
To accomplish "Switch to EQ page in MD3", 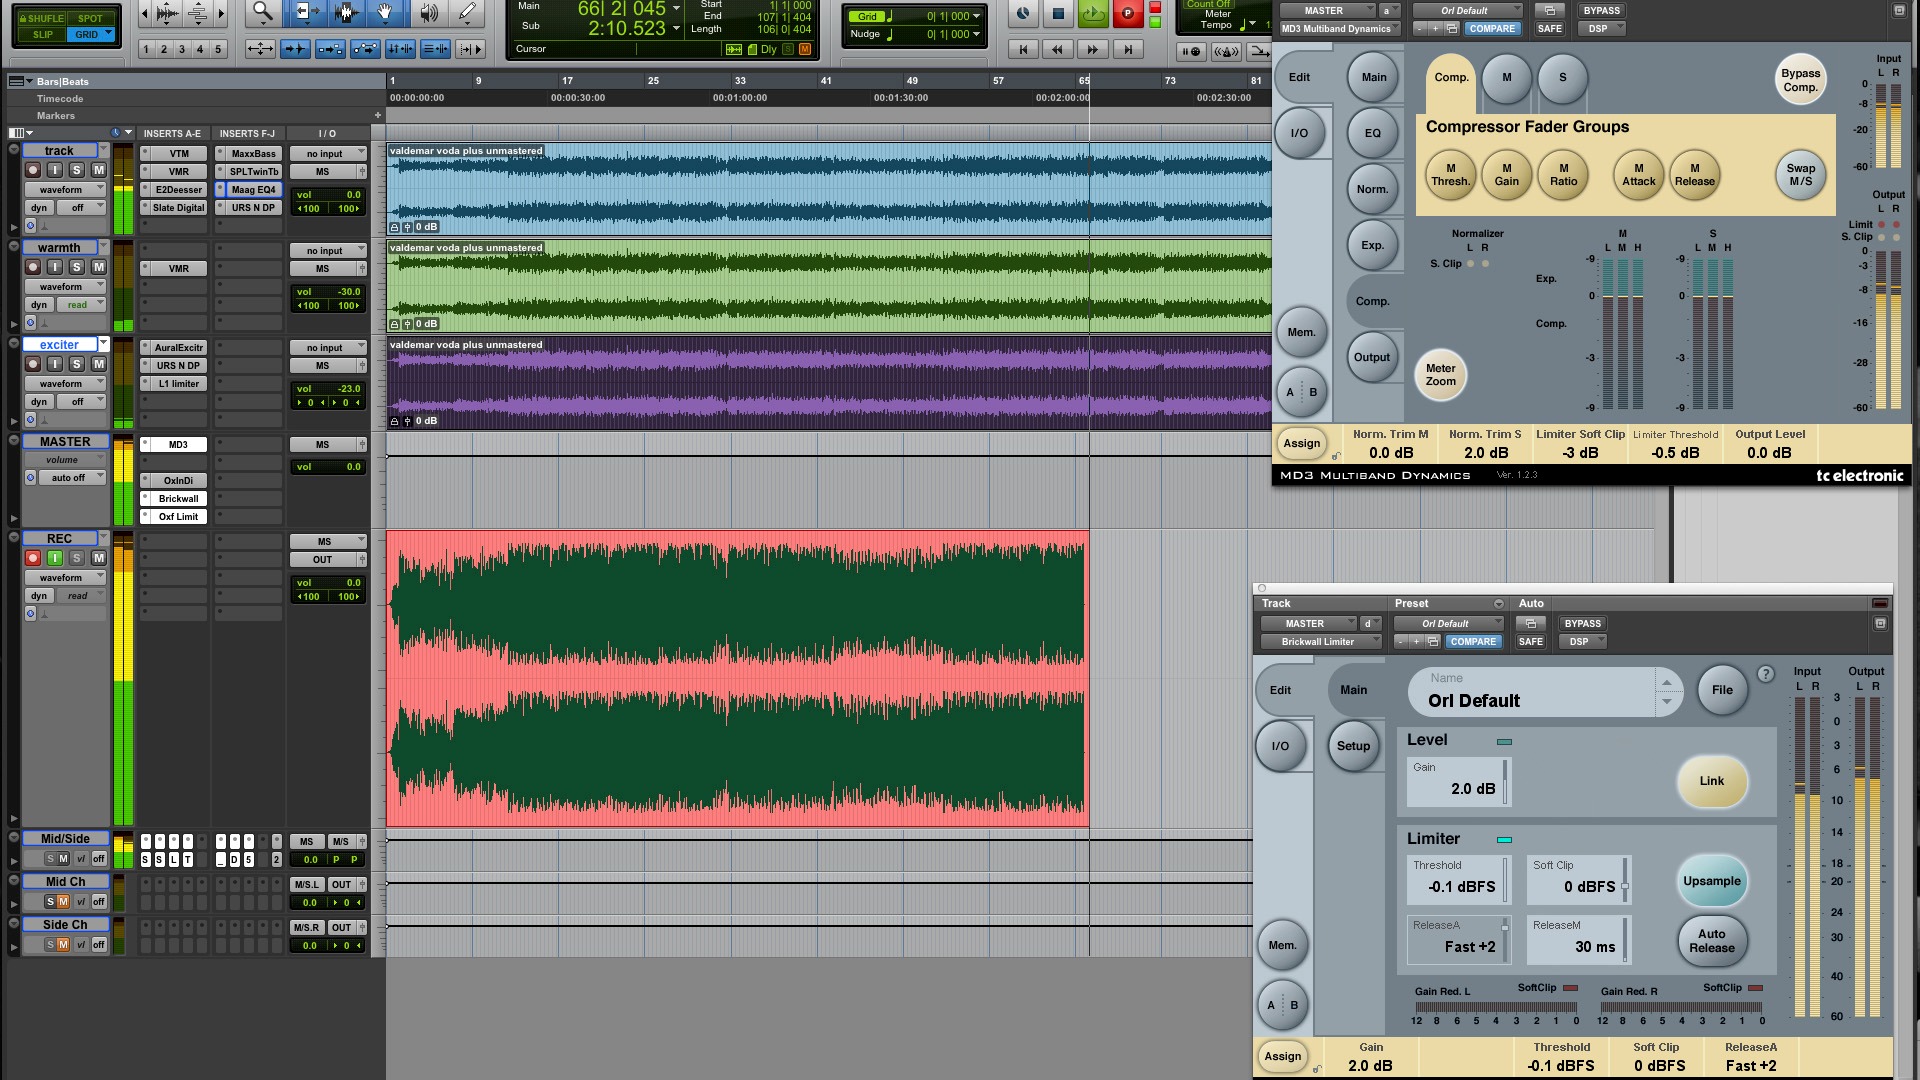I will pos(1372,133).
